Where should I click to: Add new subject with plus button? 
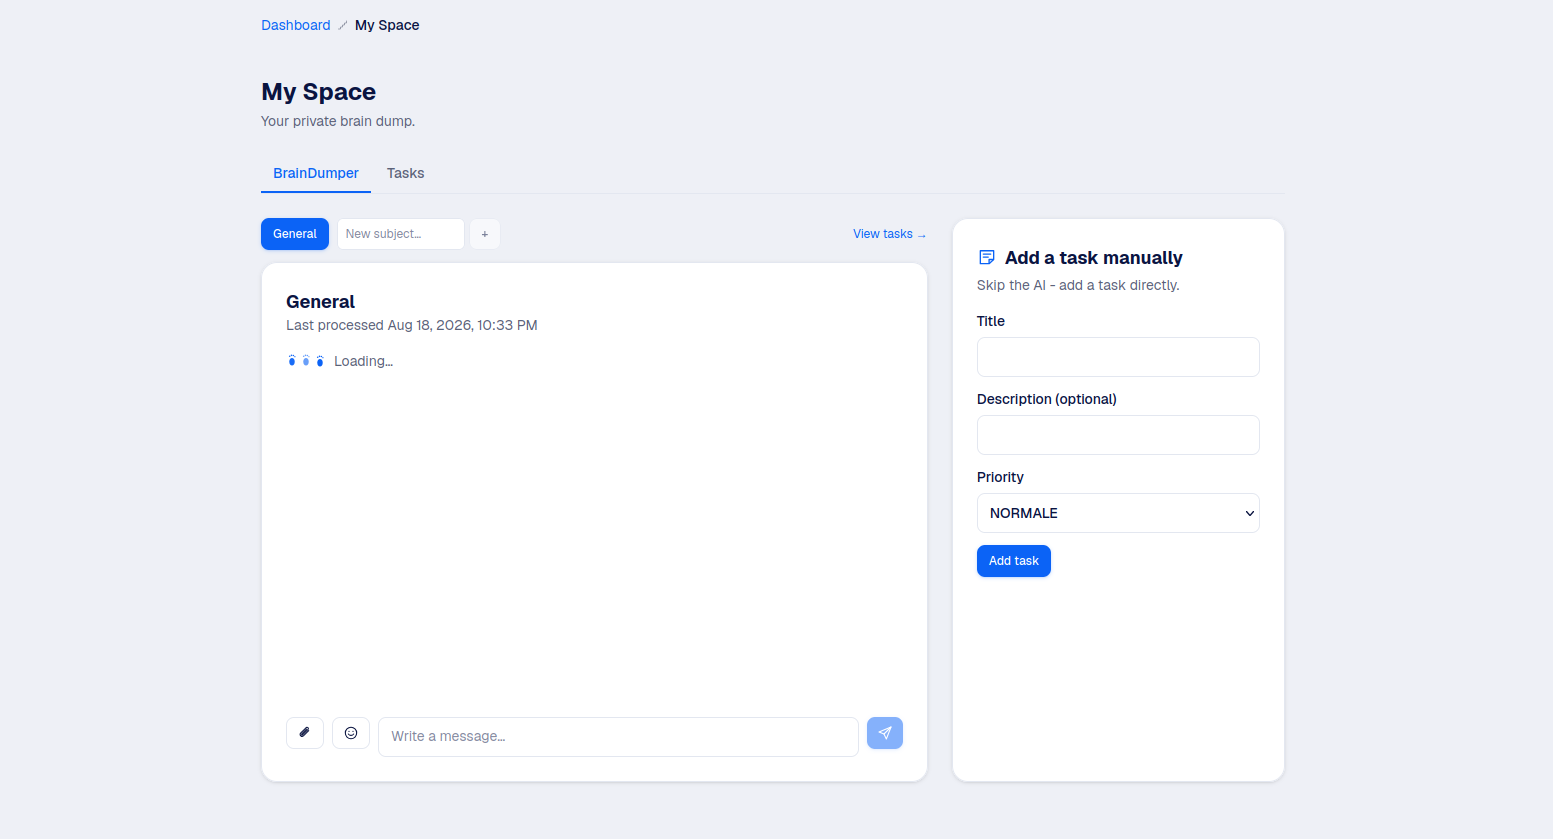(485, 234)
